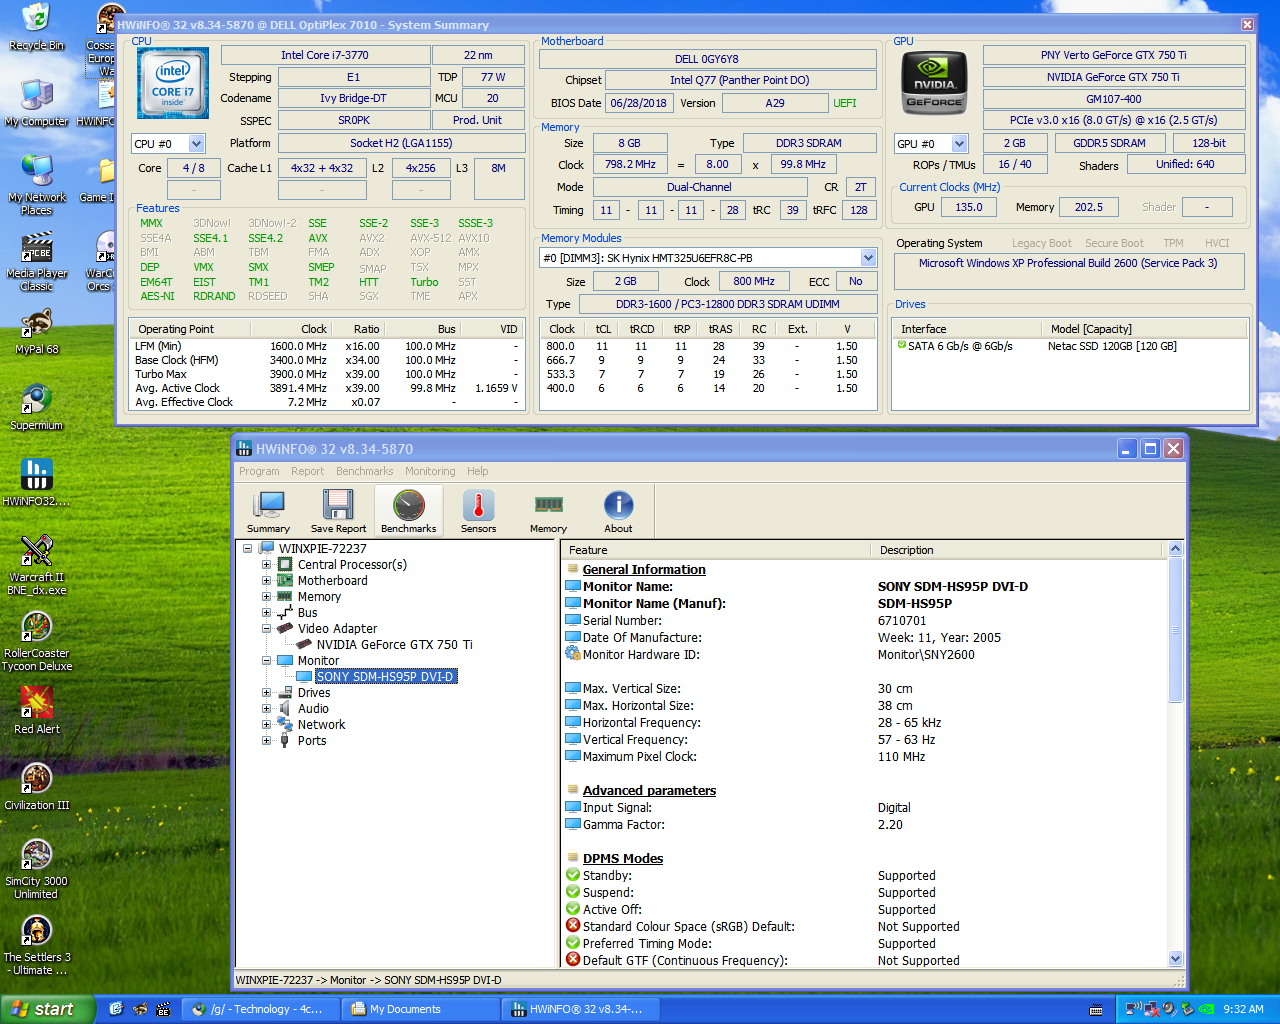Open the Monitoring menu
This screenshot has width=1280, height=1024.
[x=430, y=471]
